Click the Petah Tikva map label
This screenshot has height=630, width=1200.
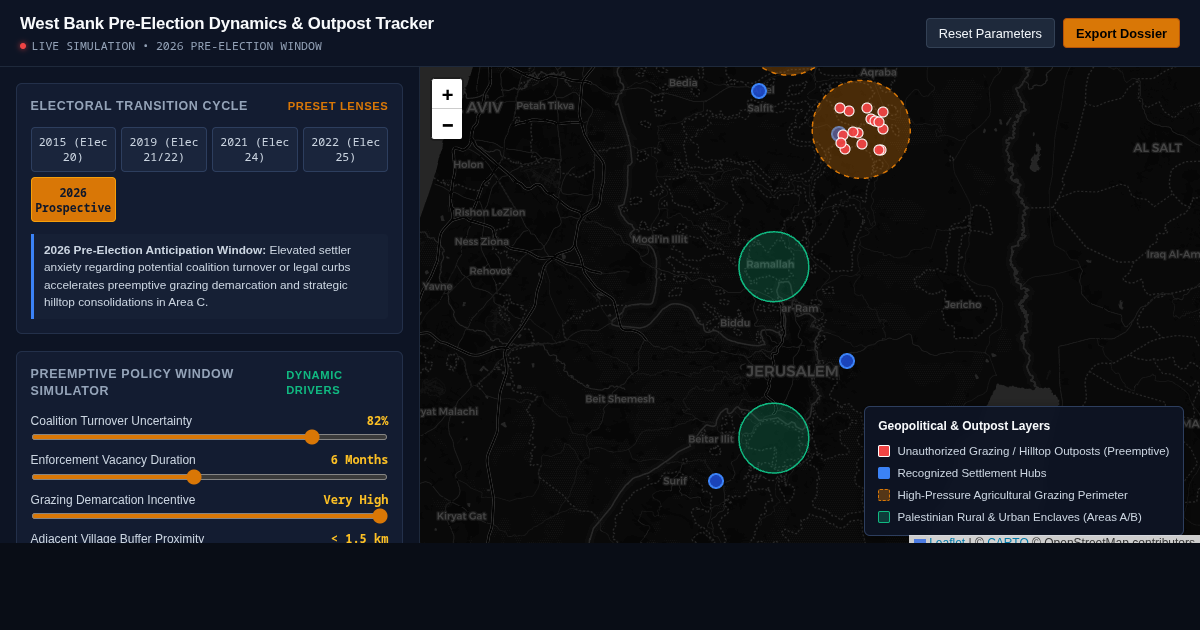tap(545, 106)
